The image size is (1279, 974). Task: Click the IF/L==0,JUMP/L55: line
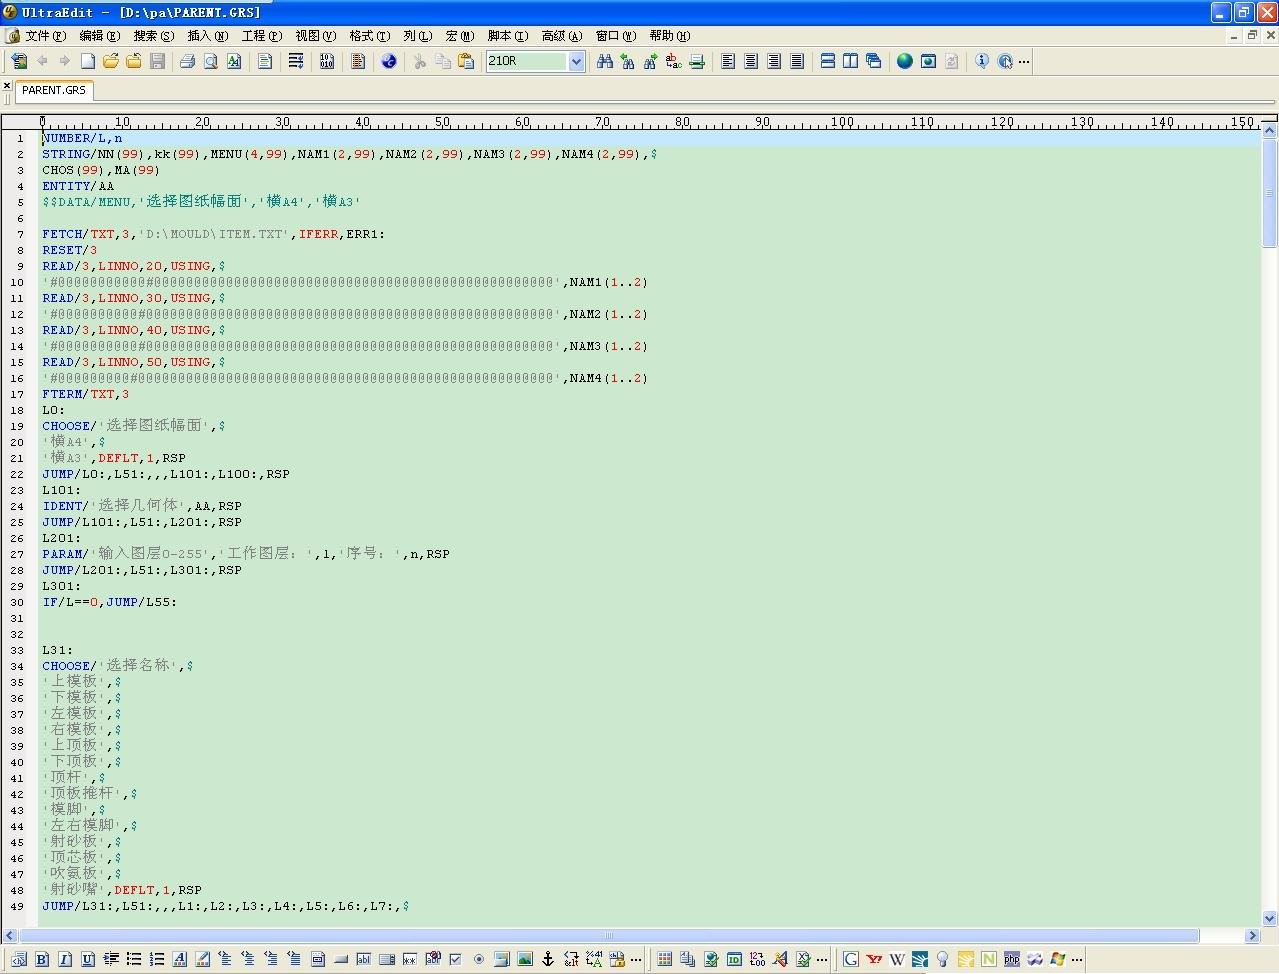(110, 602)
